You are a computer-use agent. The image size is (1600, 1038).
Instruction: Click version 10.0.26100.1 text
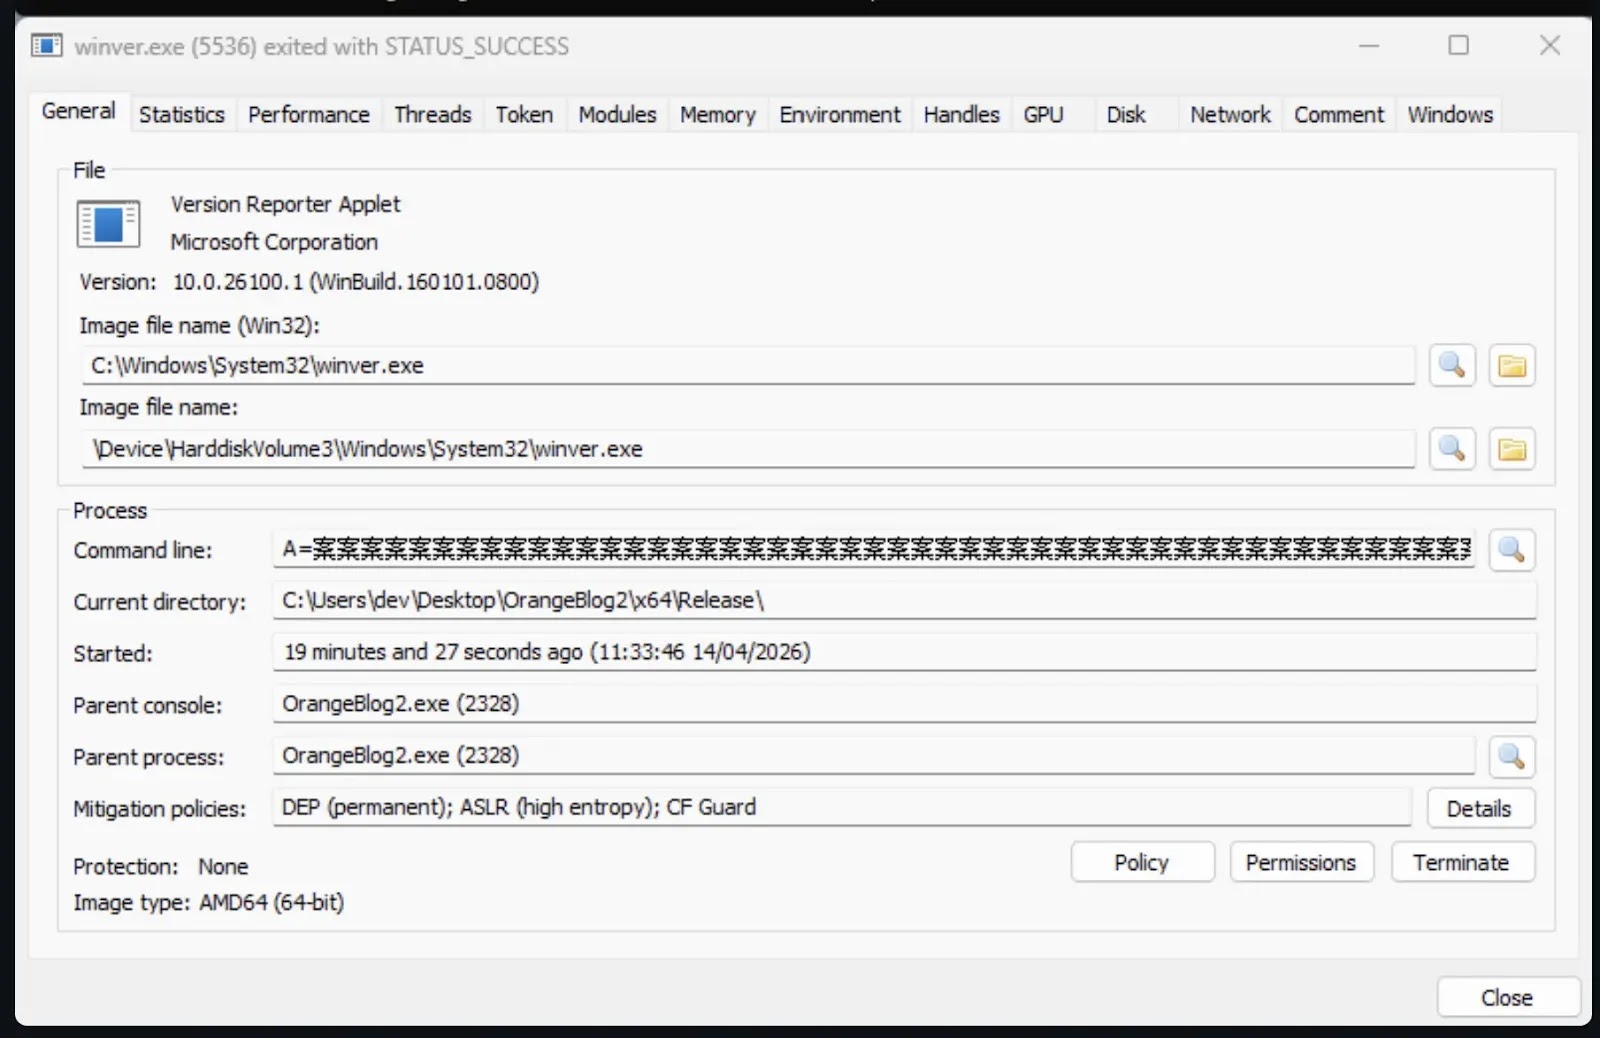356,282
